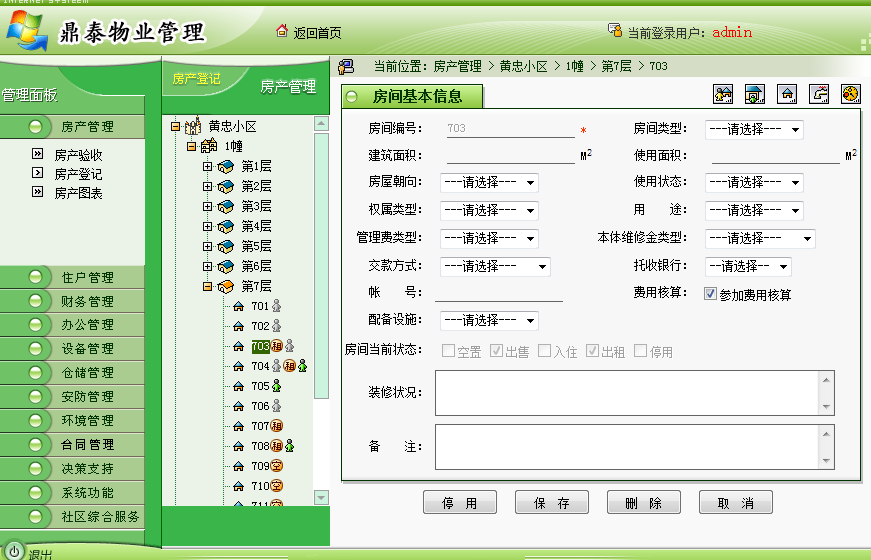Viewport: 871px width, 560px height.
Task: Toggle the 参加费用核算 checkbox
Action: [x=710, y=293]
